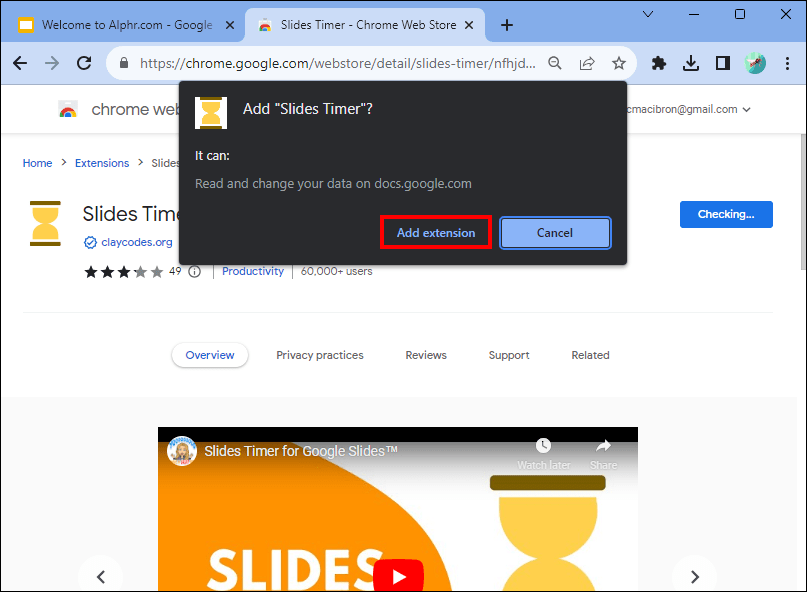Click the zoom magnifier icon in address bar
807x592 pixels.
[555, 63]
